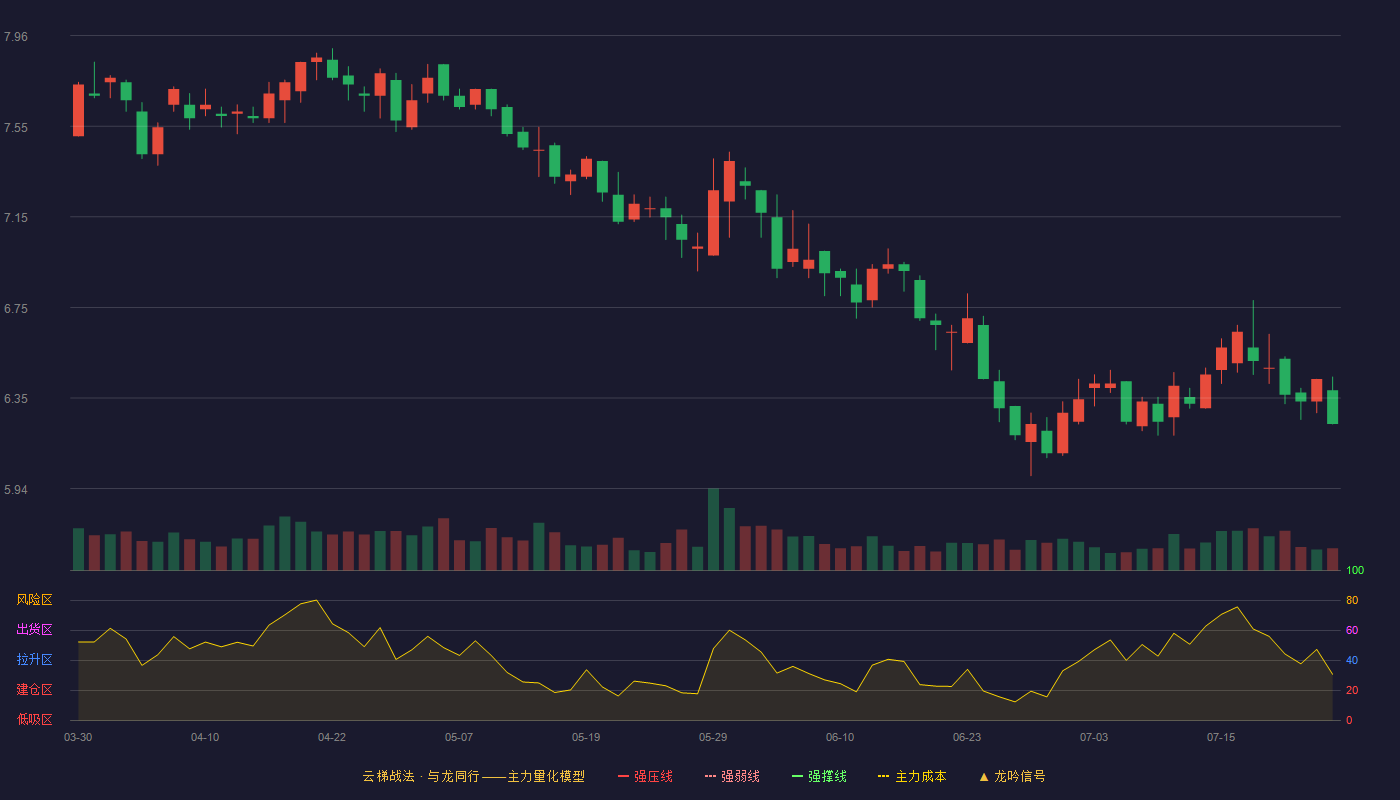
Task: Click the 出货区 zone label
Action: tap(34, 630)
